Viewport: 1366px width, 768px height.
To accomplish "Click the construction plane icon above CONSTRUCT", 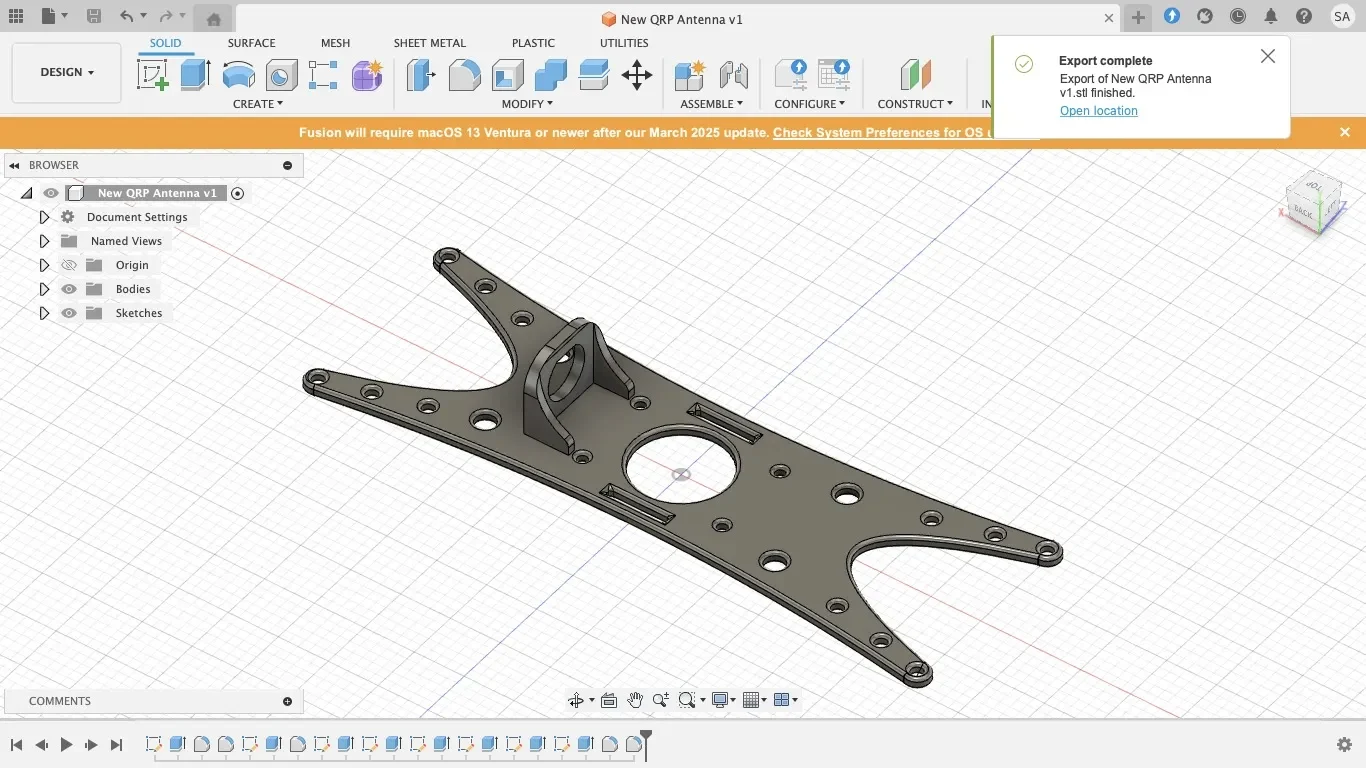I will point(915,75).
